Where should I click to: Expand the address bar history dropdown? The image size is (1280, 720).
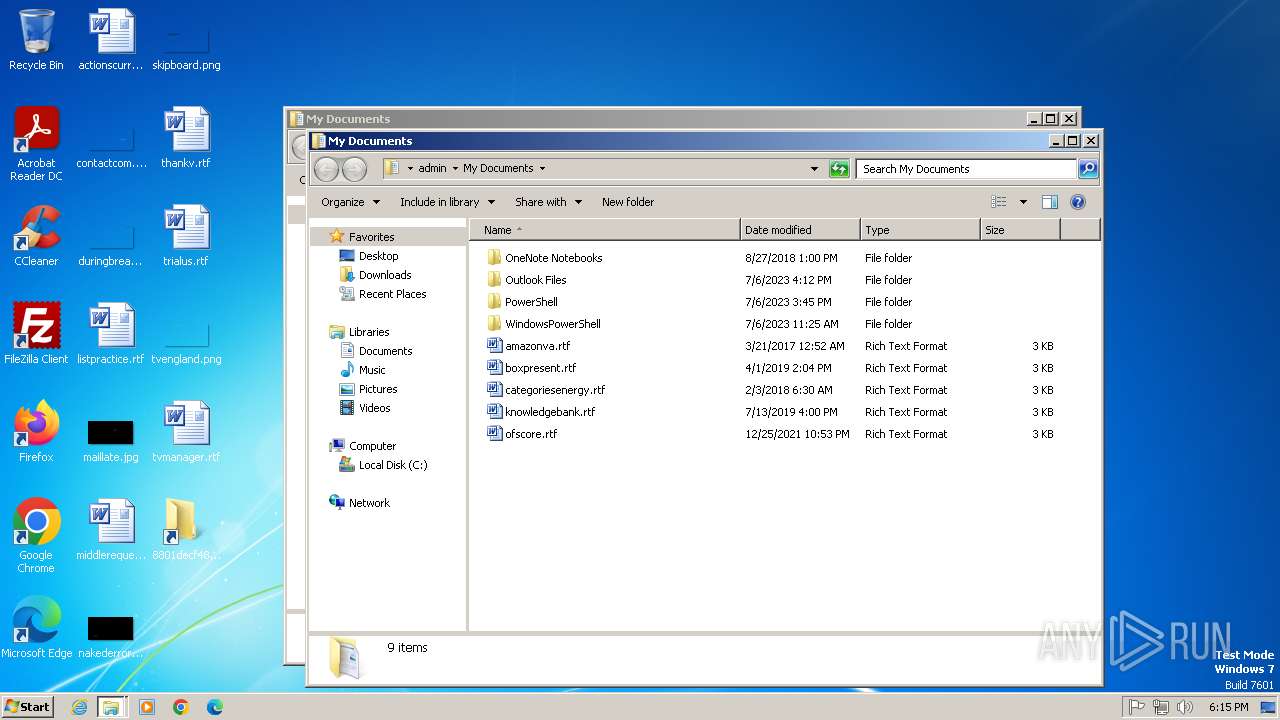(x=814, y=169)
